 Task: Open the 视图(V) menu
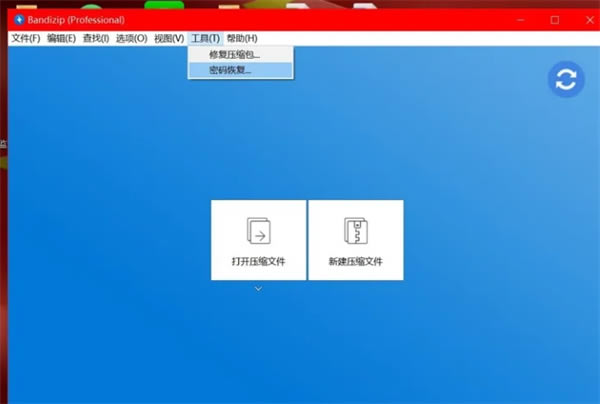click(169, 39)
